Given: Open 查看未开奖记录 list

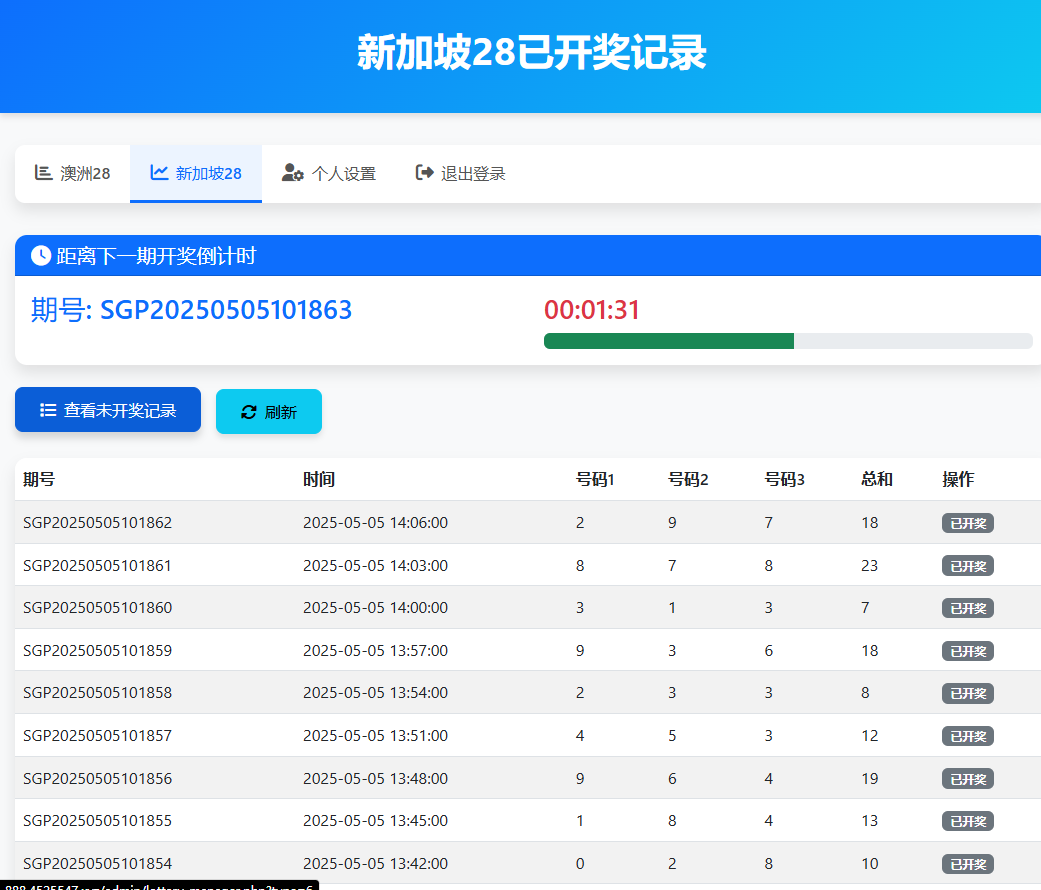Looking at the screenshot, I should point(108,409).
